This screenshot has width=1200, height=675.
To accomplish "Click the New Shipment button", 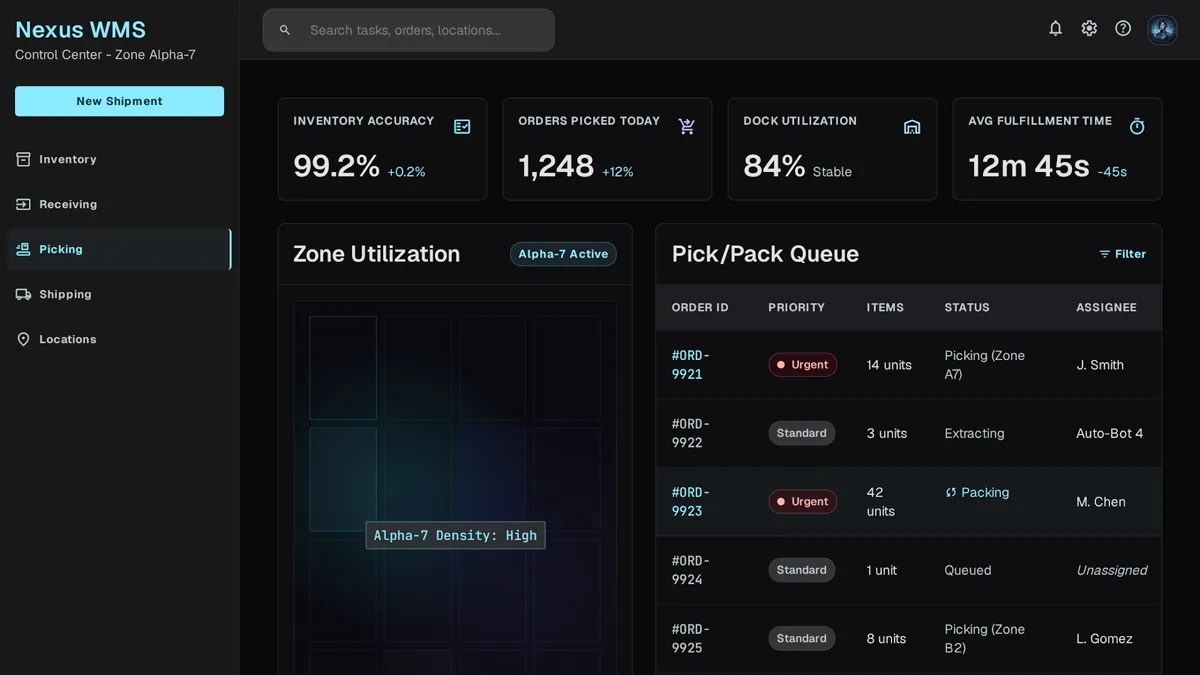I will [x=119, y=101].
